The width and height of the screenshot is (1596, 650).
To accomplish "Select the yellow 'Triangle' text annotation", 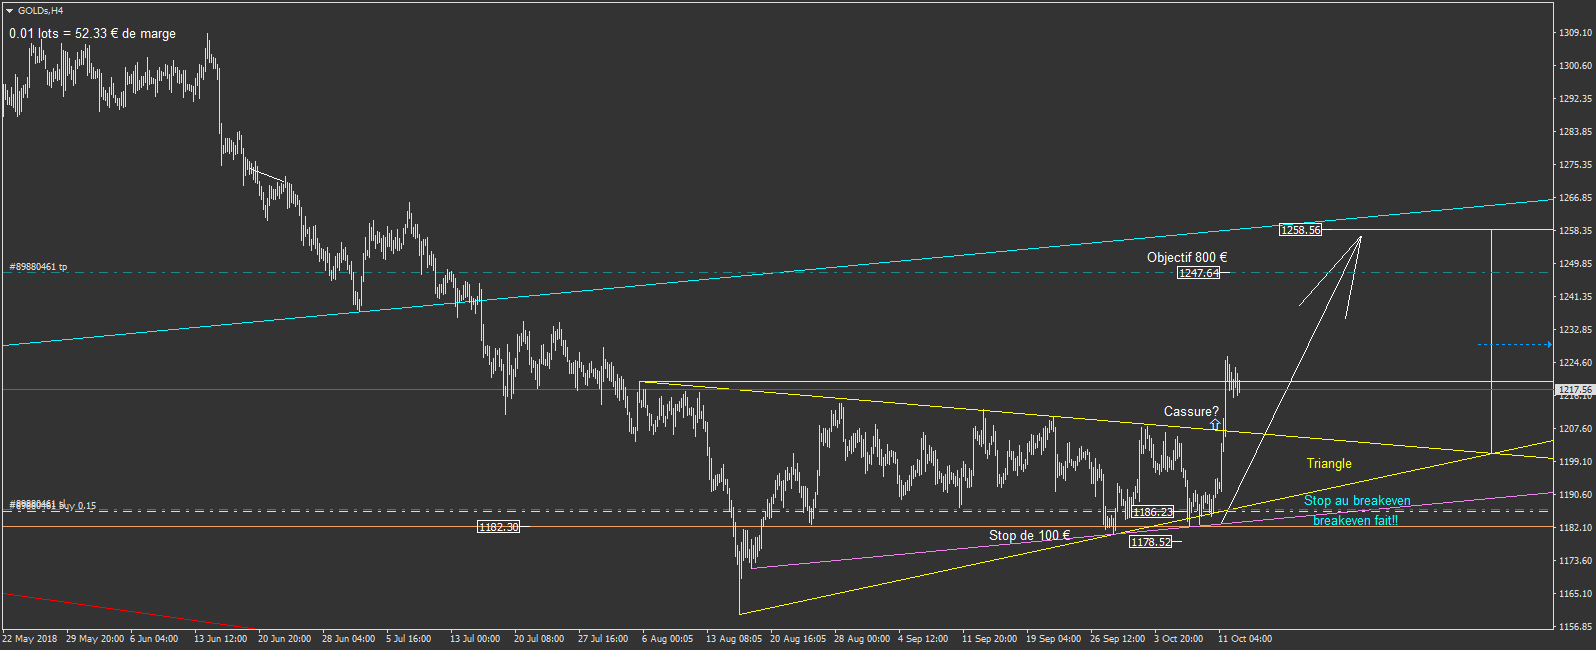I will (1328, 463).
